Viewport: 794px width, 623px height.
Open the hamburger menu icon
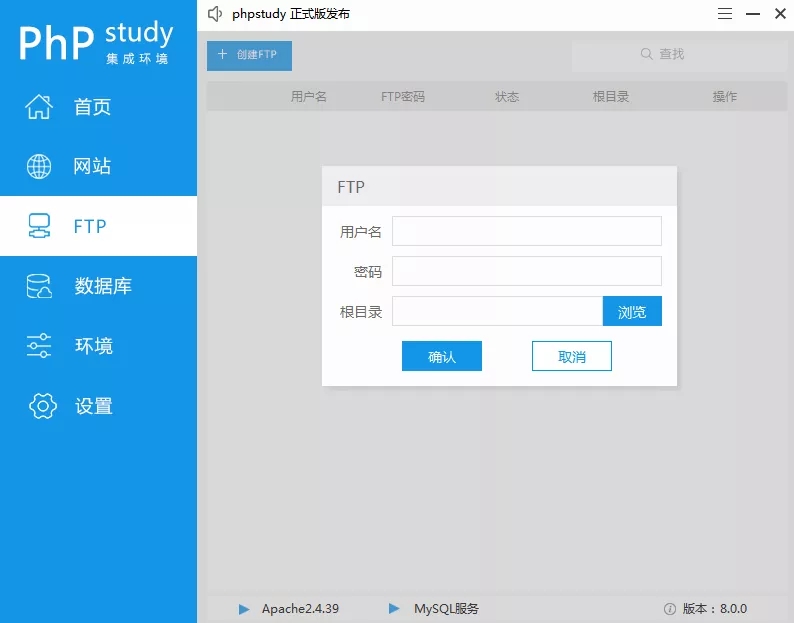tap(725, 14)
